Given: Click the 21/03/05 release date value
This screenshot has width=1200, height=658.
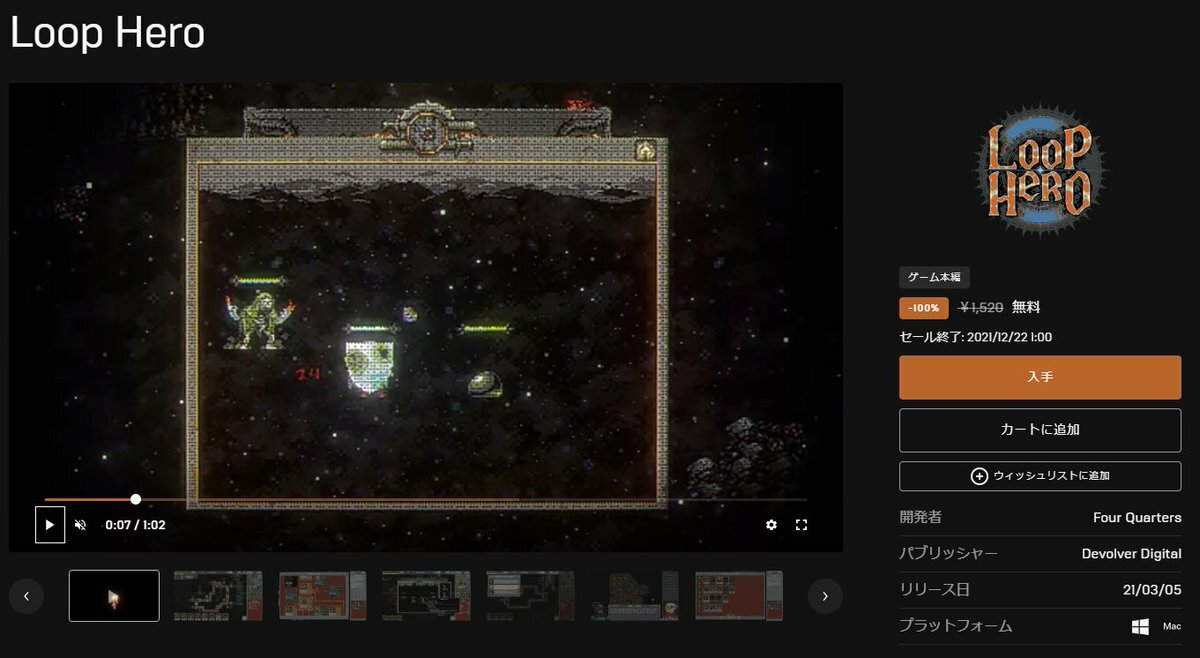Looking at the screenshot, I should (x=1152, y=590).
